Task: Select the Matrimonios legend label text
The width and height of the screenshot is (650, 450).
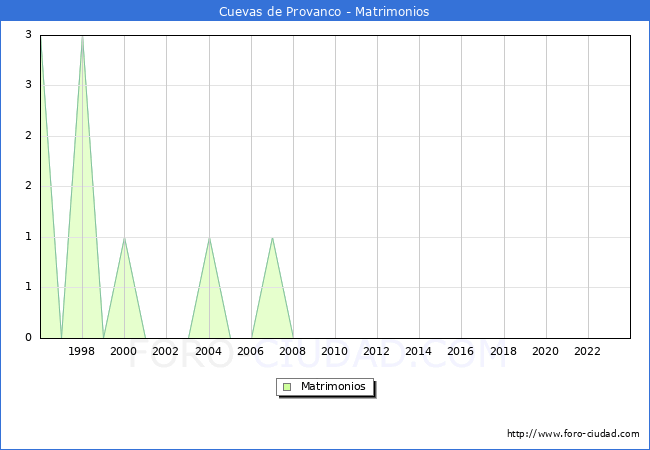Action: [x=334, y=386]
